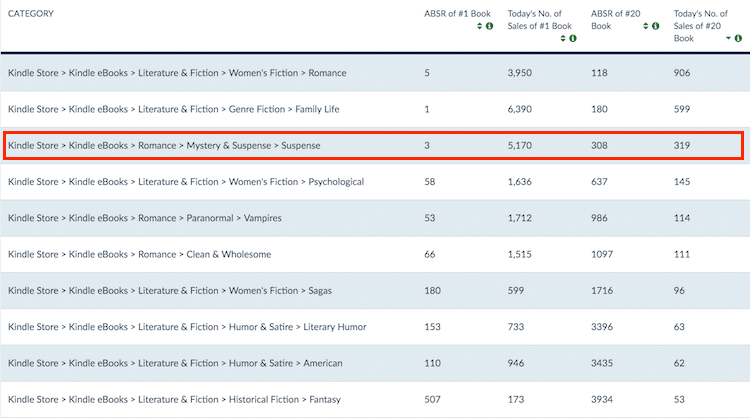Select highlighted Mystery & Suspense > Suspense row

164,146
